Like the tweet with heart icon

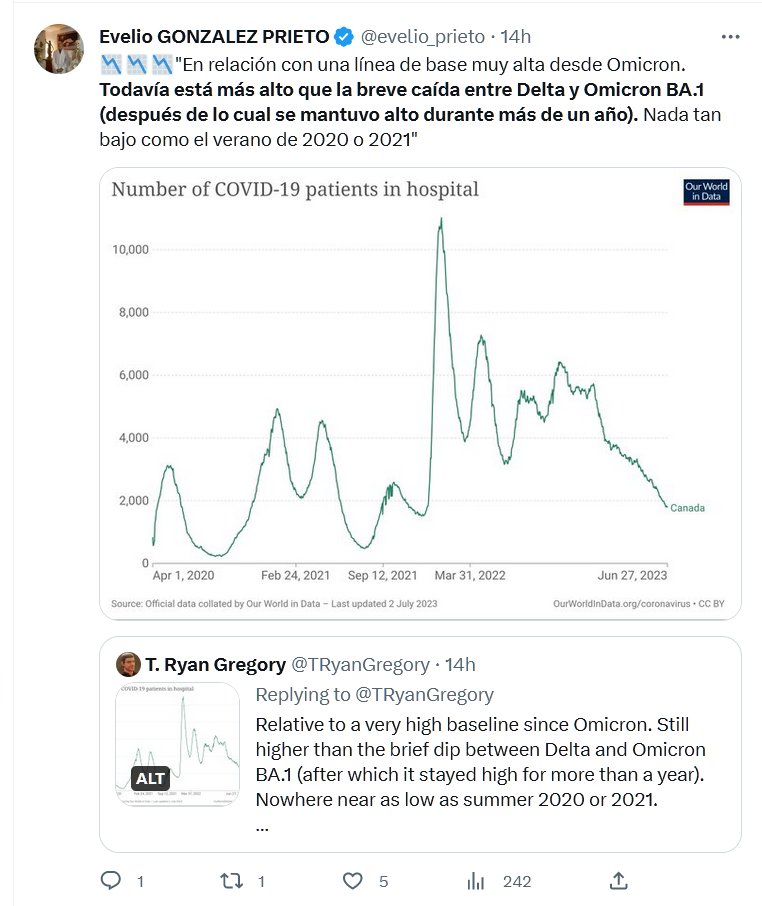click(x=352, y=881)
